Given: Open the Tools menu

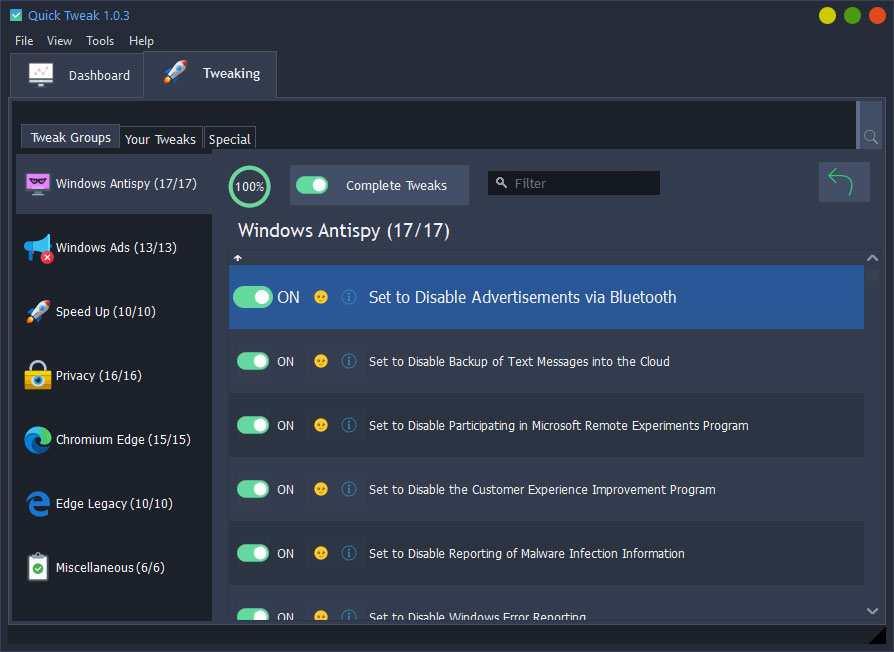Looking at the screenshot, I should tap(100, 41).
